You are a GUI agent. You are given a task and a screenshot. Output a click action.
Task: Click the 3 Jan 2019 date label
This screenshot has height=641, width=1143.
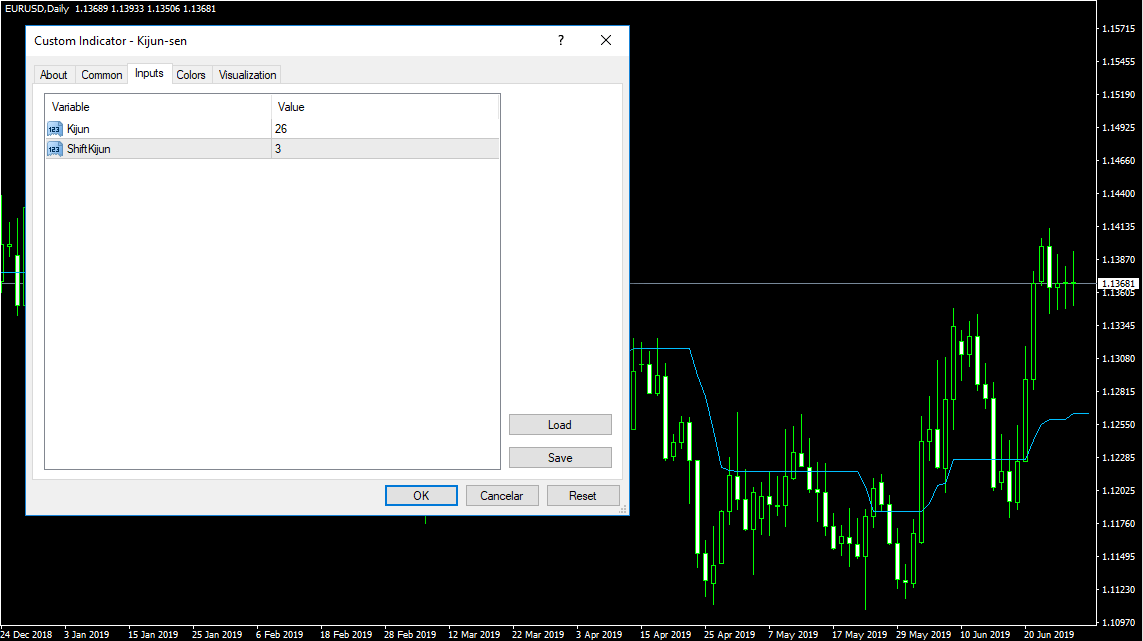pos(86,634)
